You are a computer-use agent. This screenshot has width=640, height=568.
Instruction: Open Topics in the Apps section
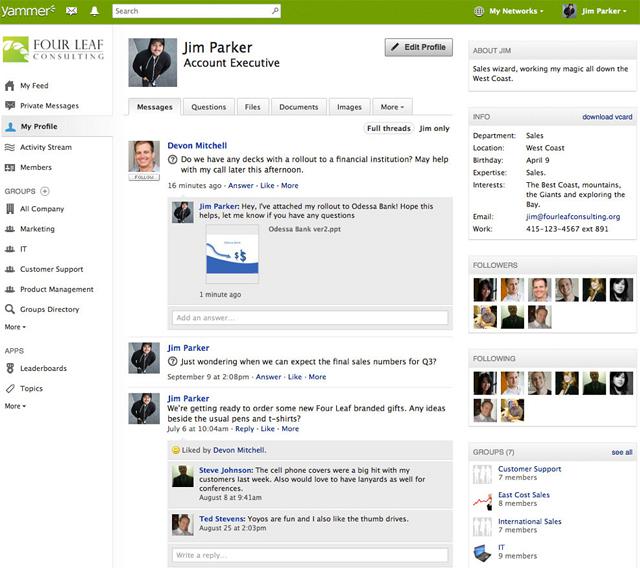click(31, 388)
